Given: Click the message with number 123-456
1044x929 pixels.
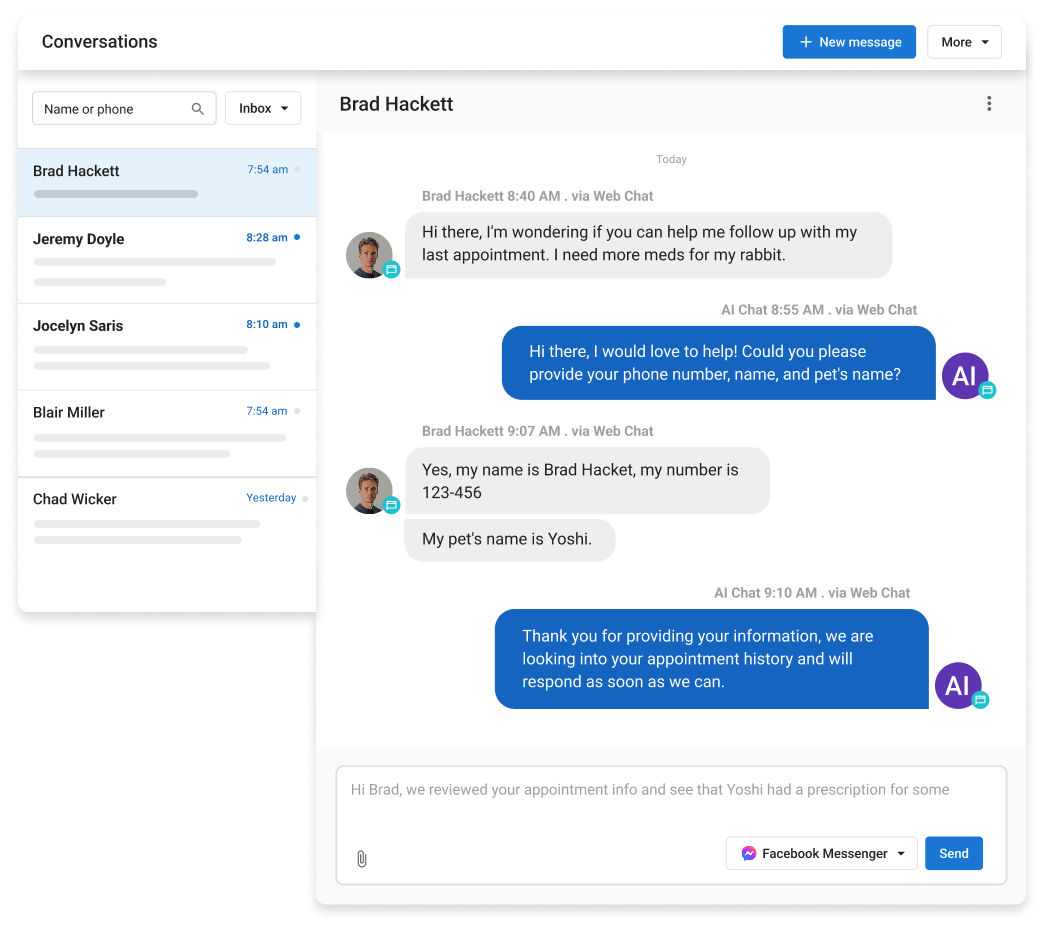Looking at the screenshot, I should [x=587, y=481].
